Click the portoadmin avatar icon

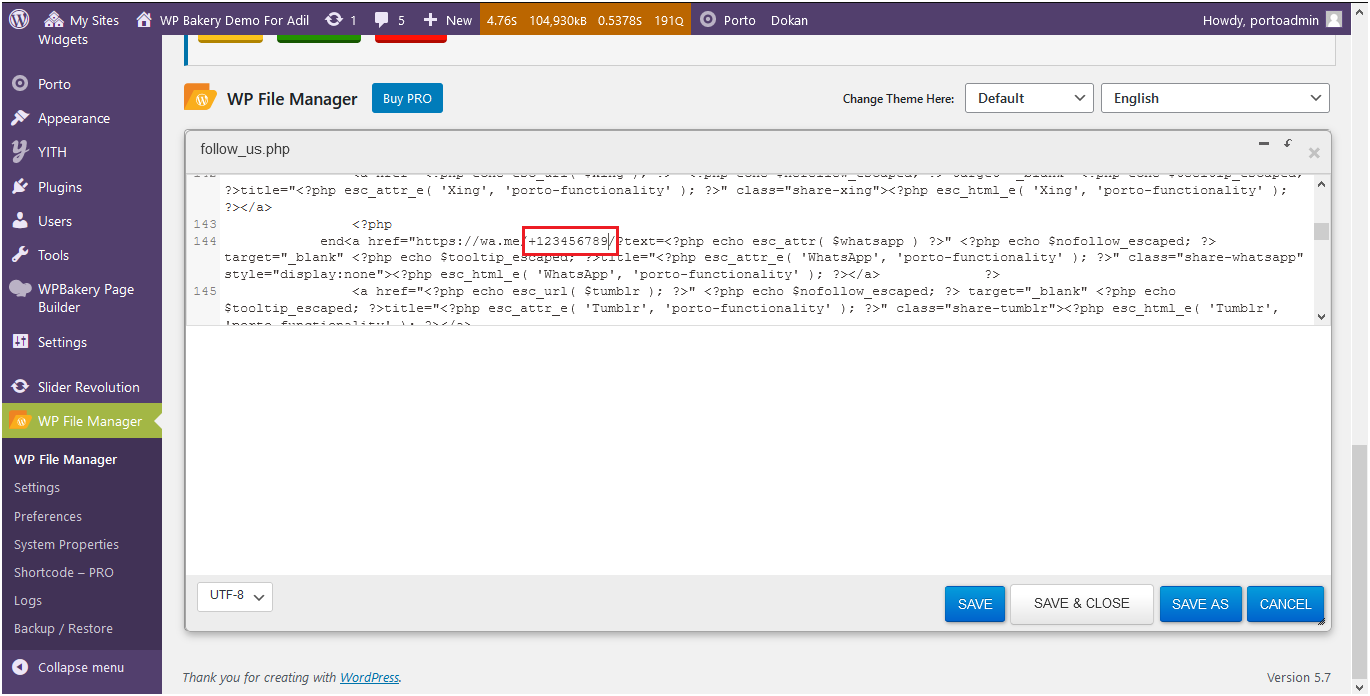pyautogui.click(x=1333, y=19)
